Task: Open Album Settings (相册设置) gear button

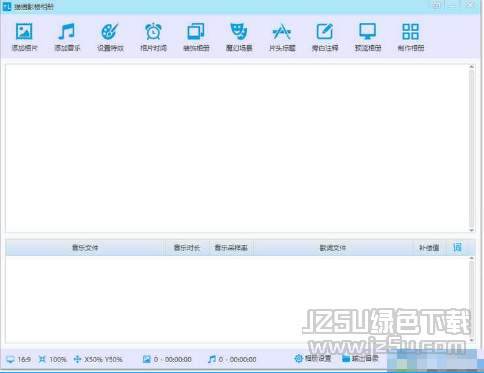Action: click(313, 359)
